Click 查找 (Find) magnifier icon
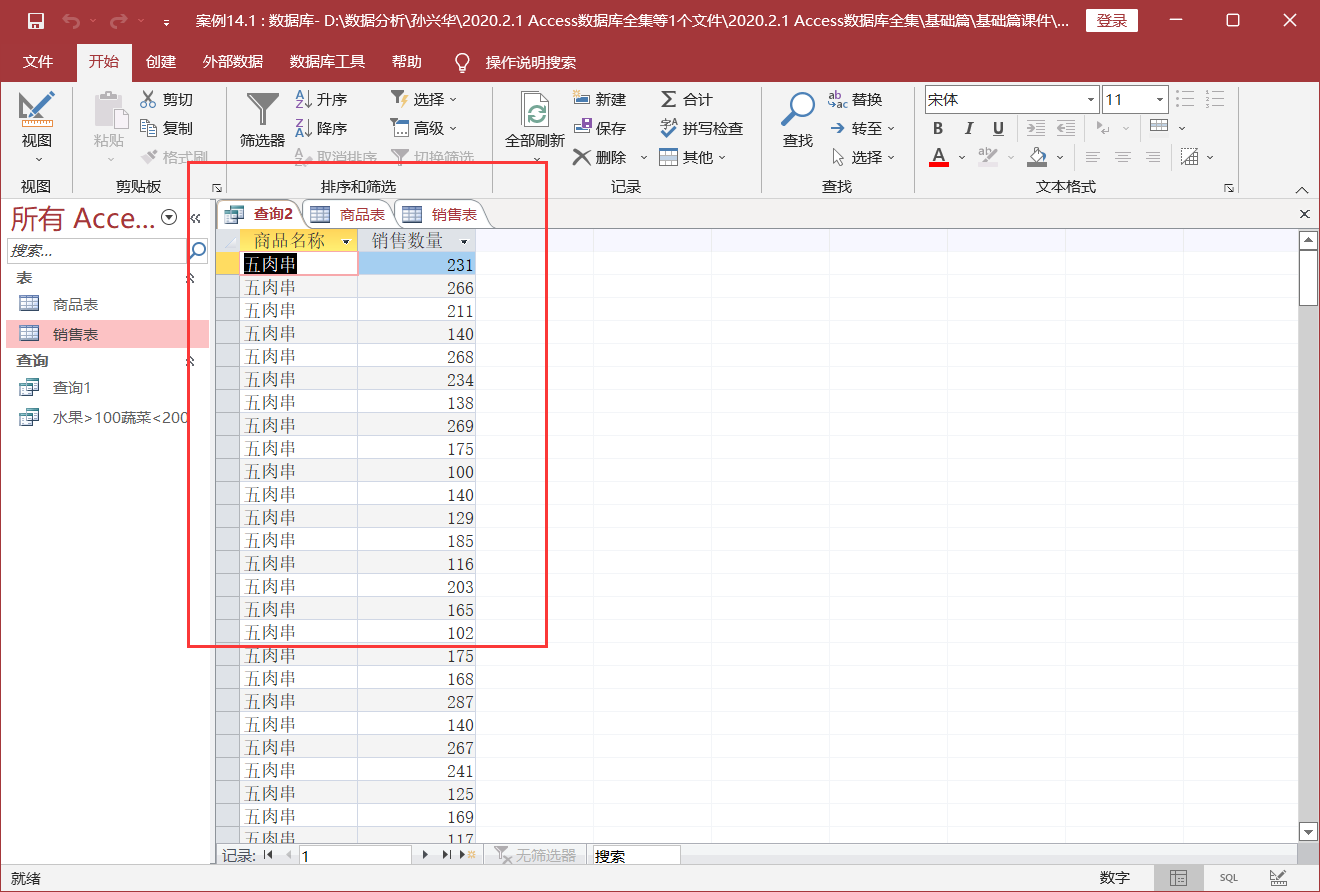Screen dimensions: 1320x892 pyautogui.click(x=798, y=108)
